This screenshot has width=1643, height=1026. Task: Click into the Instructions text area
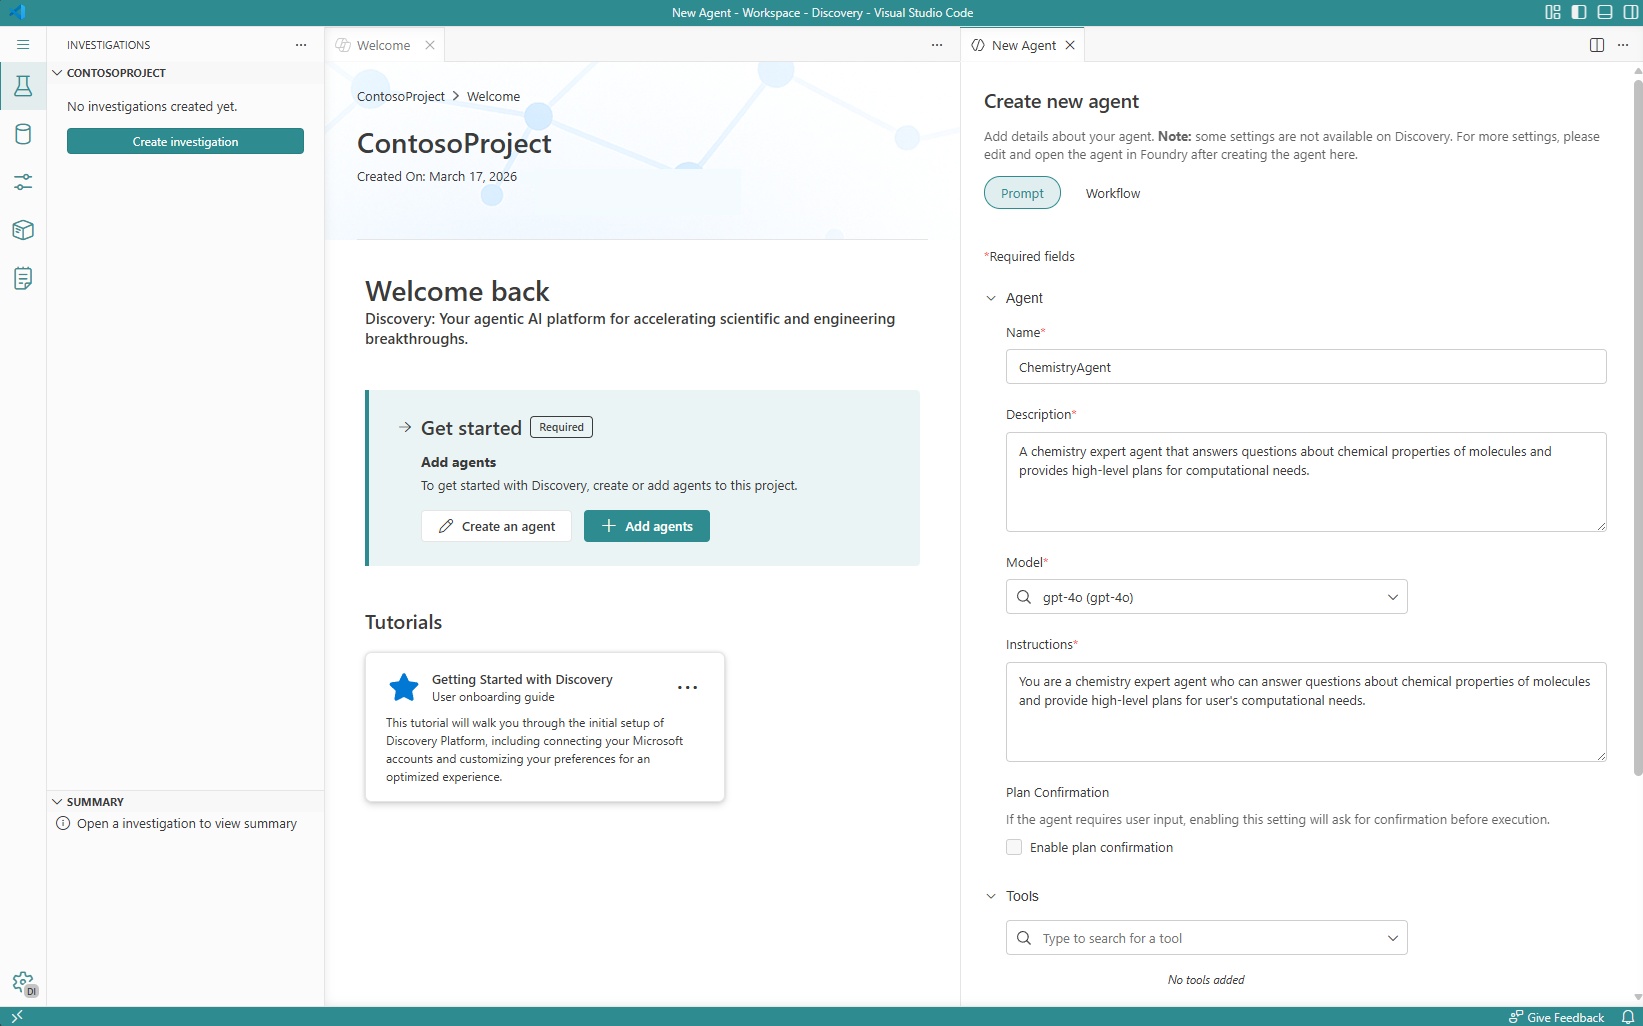1306,712
